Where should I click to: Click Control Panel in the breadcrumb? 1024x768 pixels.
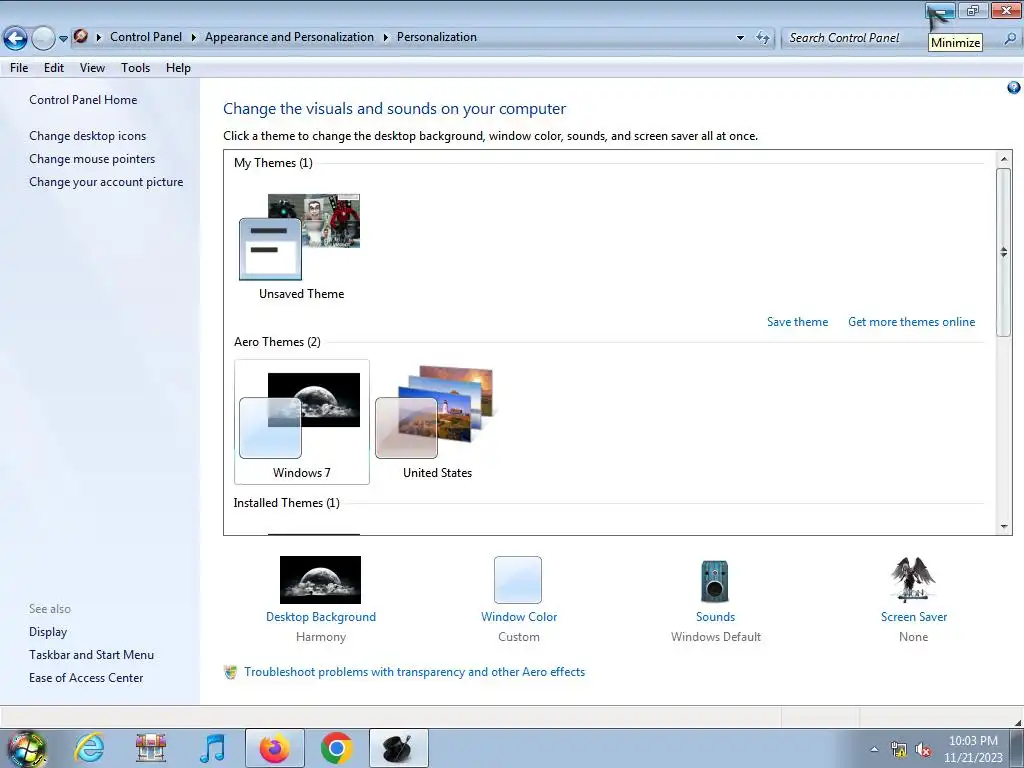[146, 37]
